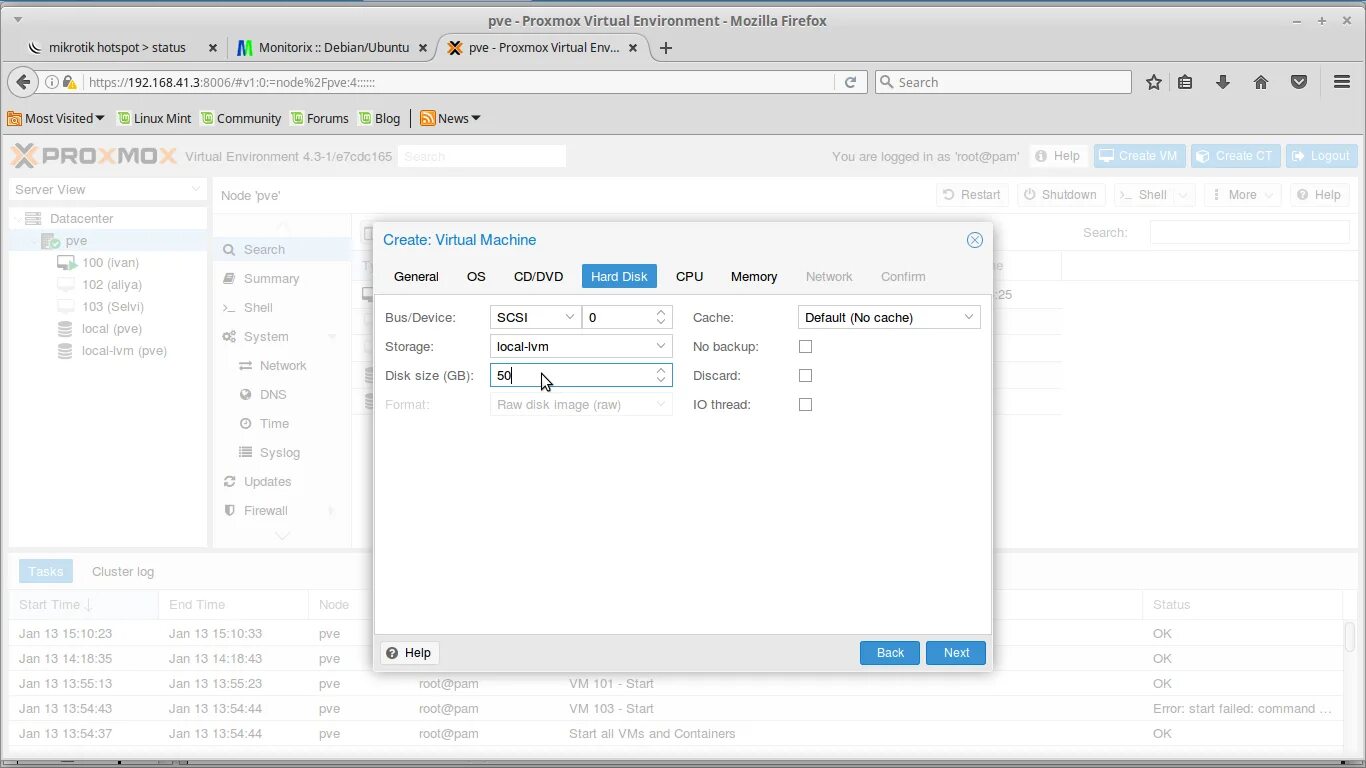Open the Pocket icon in toolbar

pos(1299,82)
